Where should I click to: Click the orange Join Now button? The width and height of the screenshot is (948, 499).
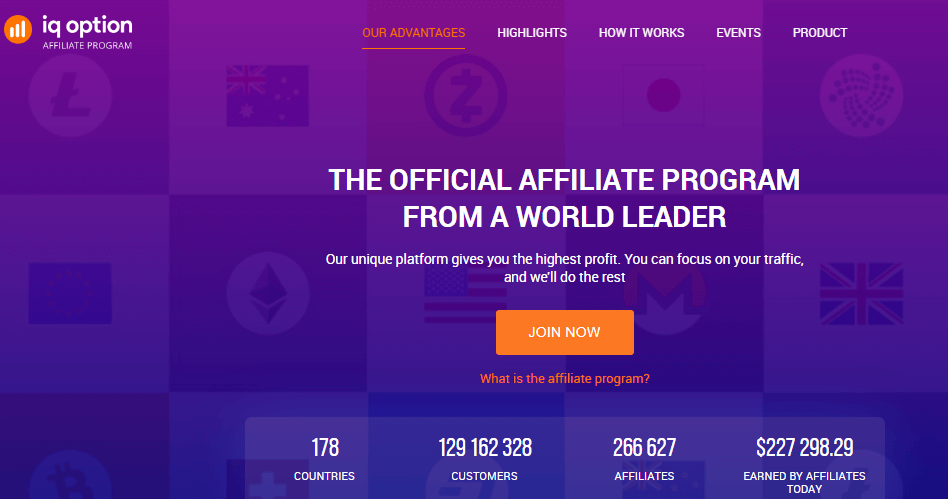565,332
